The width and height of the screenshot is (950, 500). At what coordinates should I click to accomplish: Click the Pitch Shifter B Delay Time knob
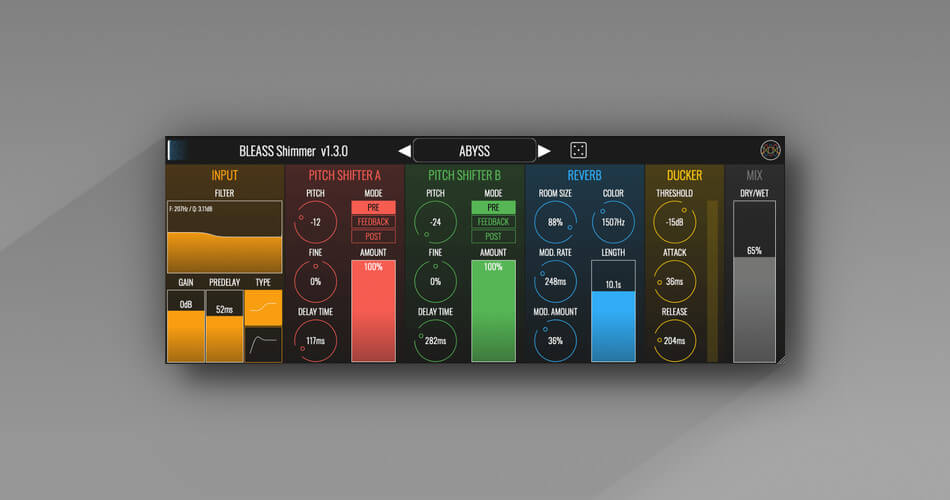point(435,340)
